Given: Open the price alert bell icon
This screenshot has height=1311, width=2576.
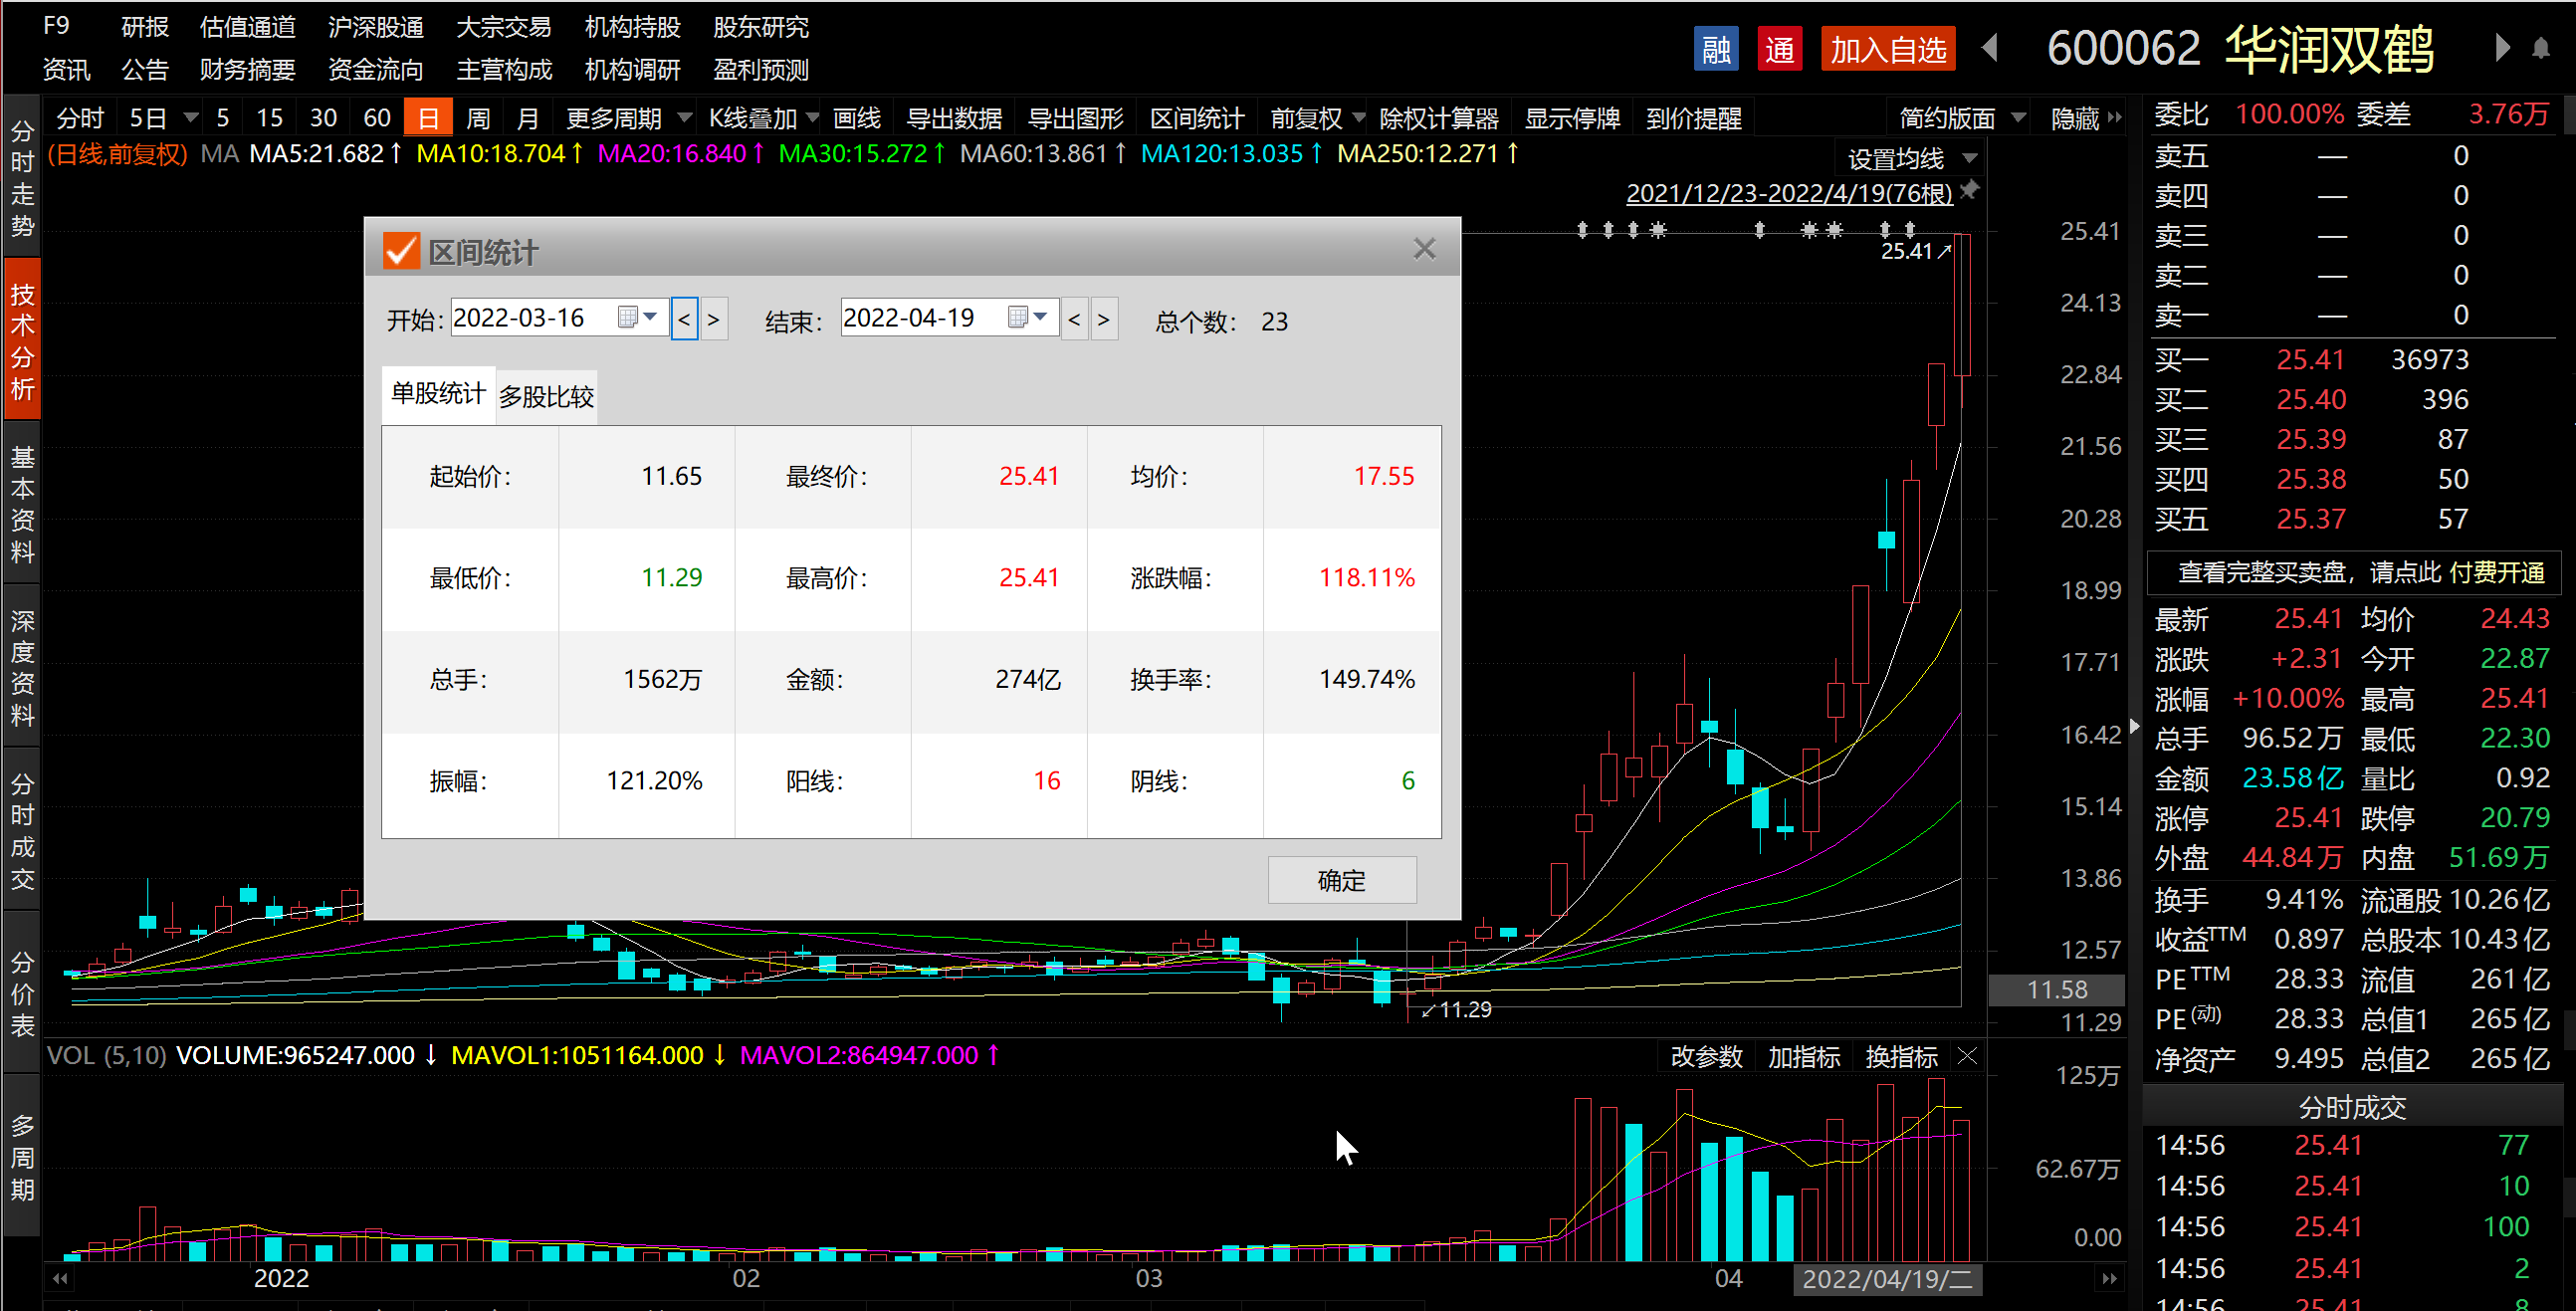Looking at the screenshot, I should pyautogui.click(x=2541, y=48).
